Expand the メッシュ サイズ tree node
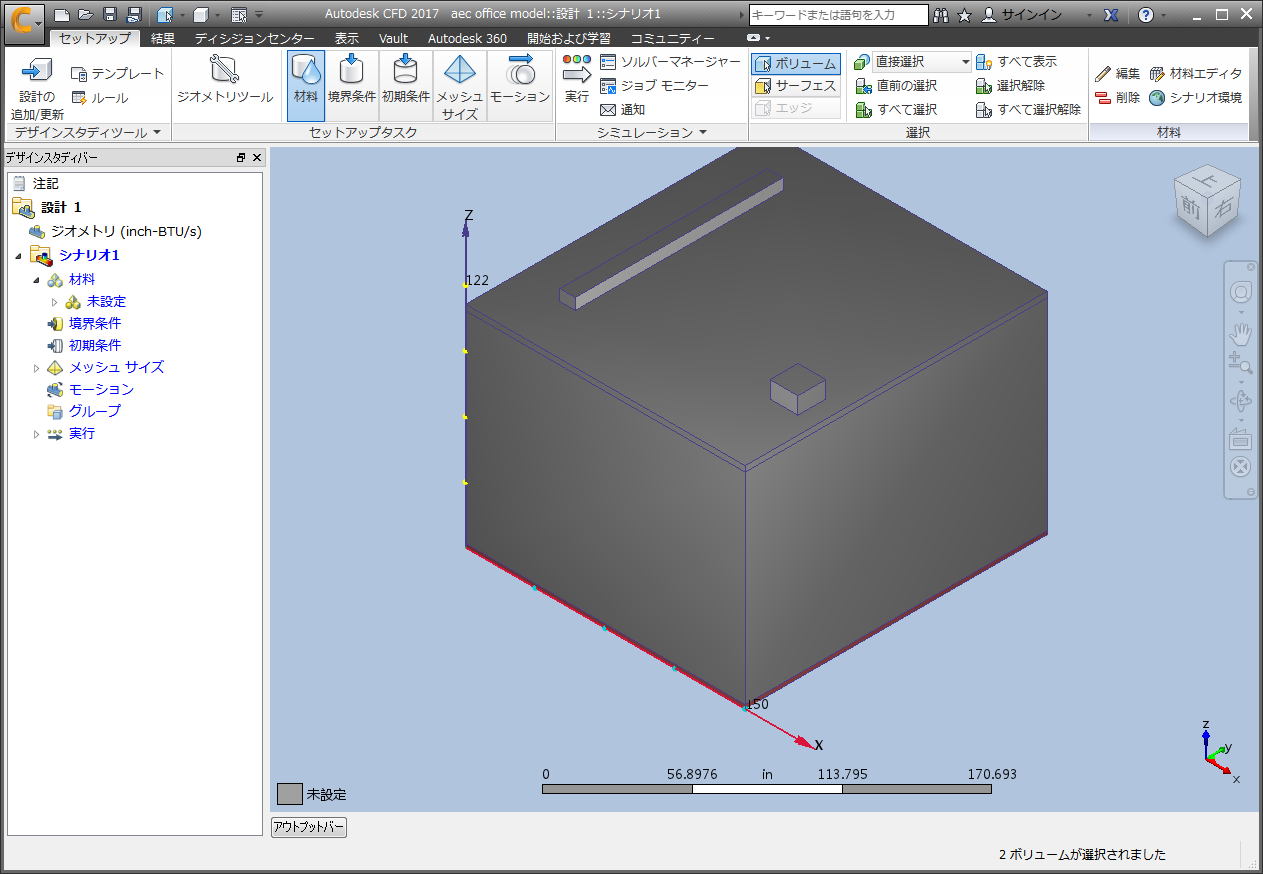The height and width of the screenshot is (874, 1263). (x=37, y=368)
